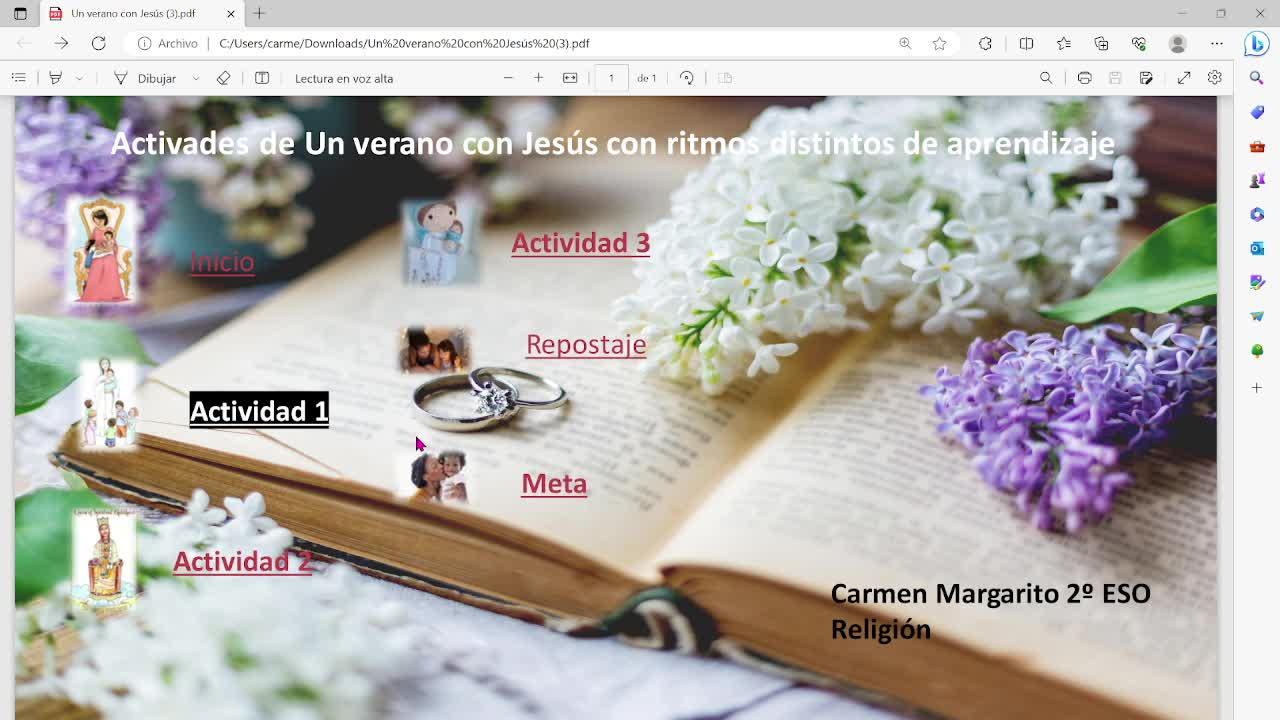1280x720 pixels.
Task: Select the Eraser tool
Action: click(223, 78)
